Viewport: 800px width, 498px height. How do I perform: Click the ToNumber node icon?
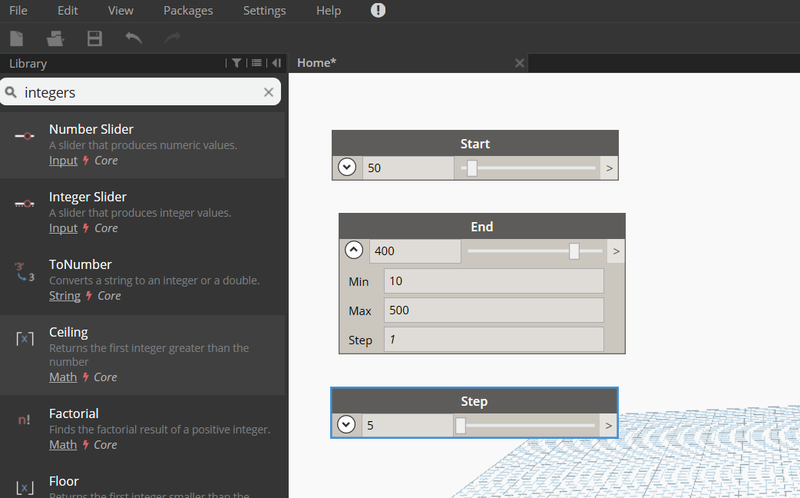[x=24, y=272]
